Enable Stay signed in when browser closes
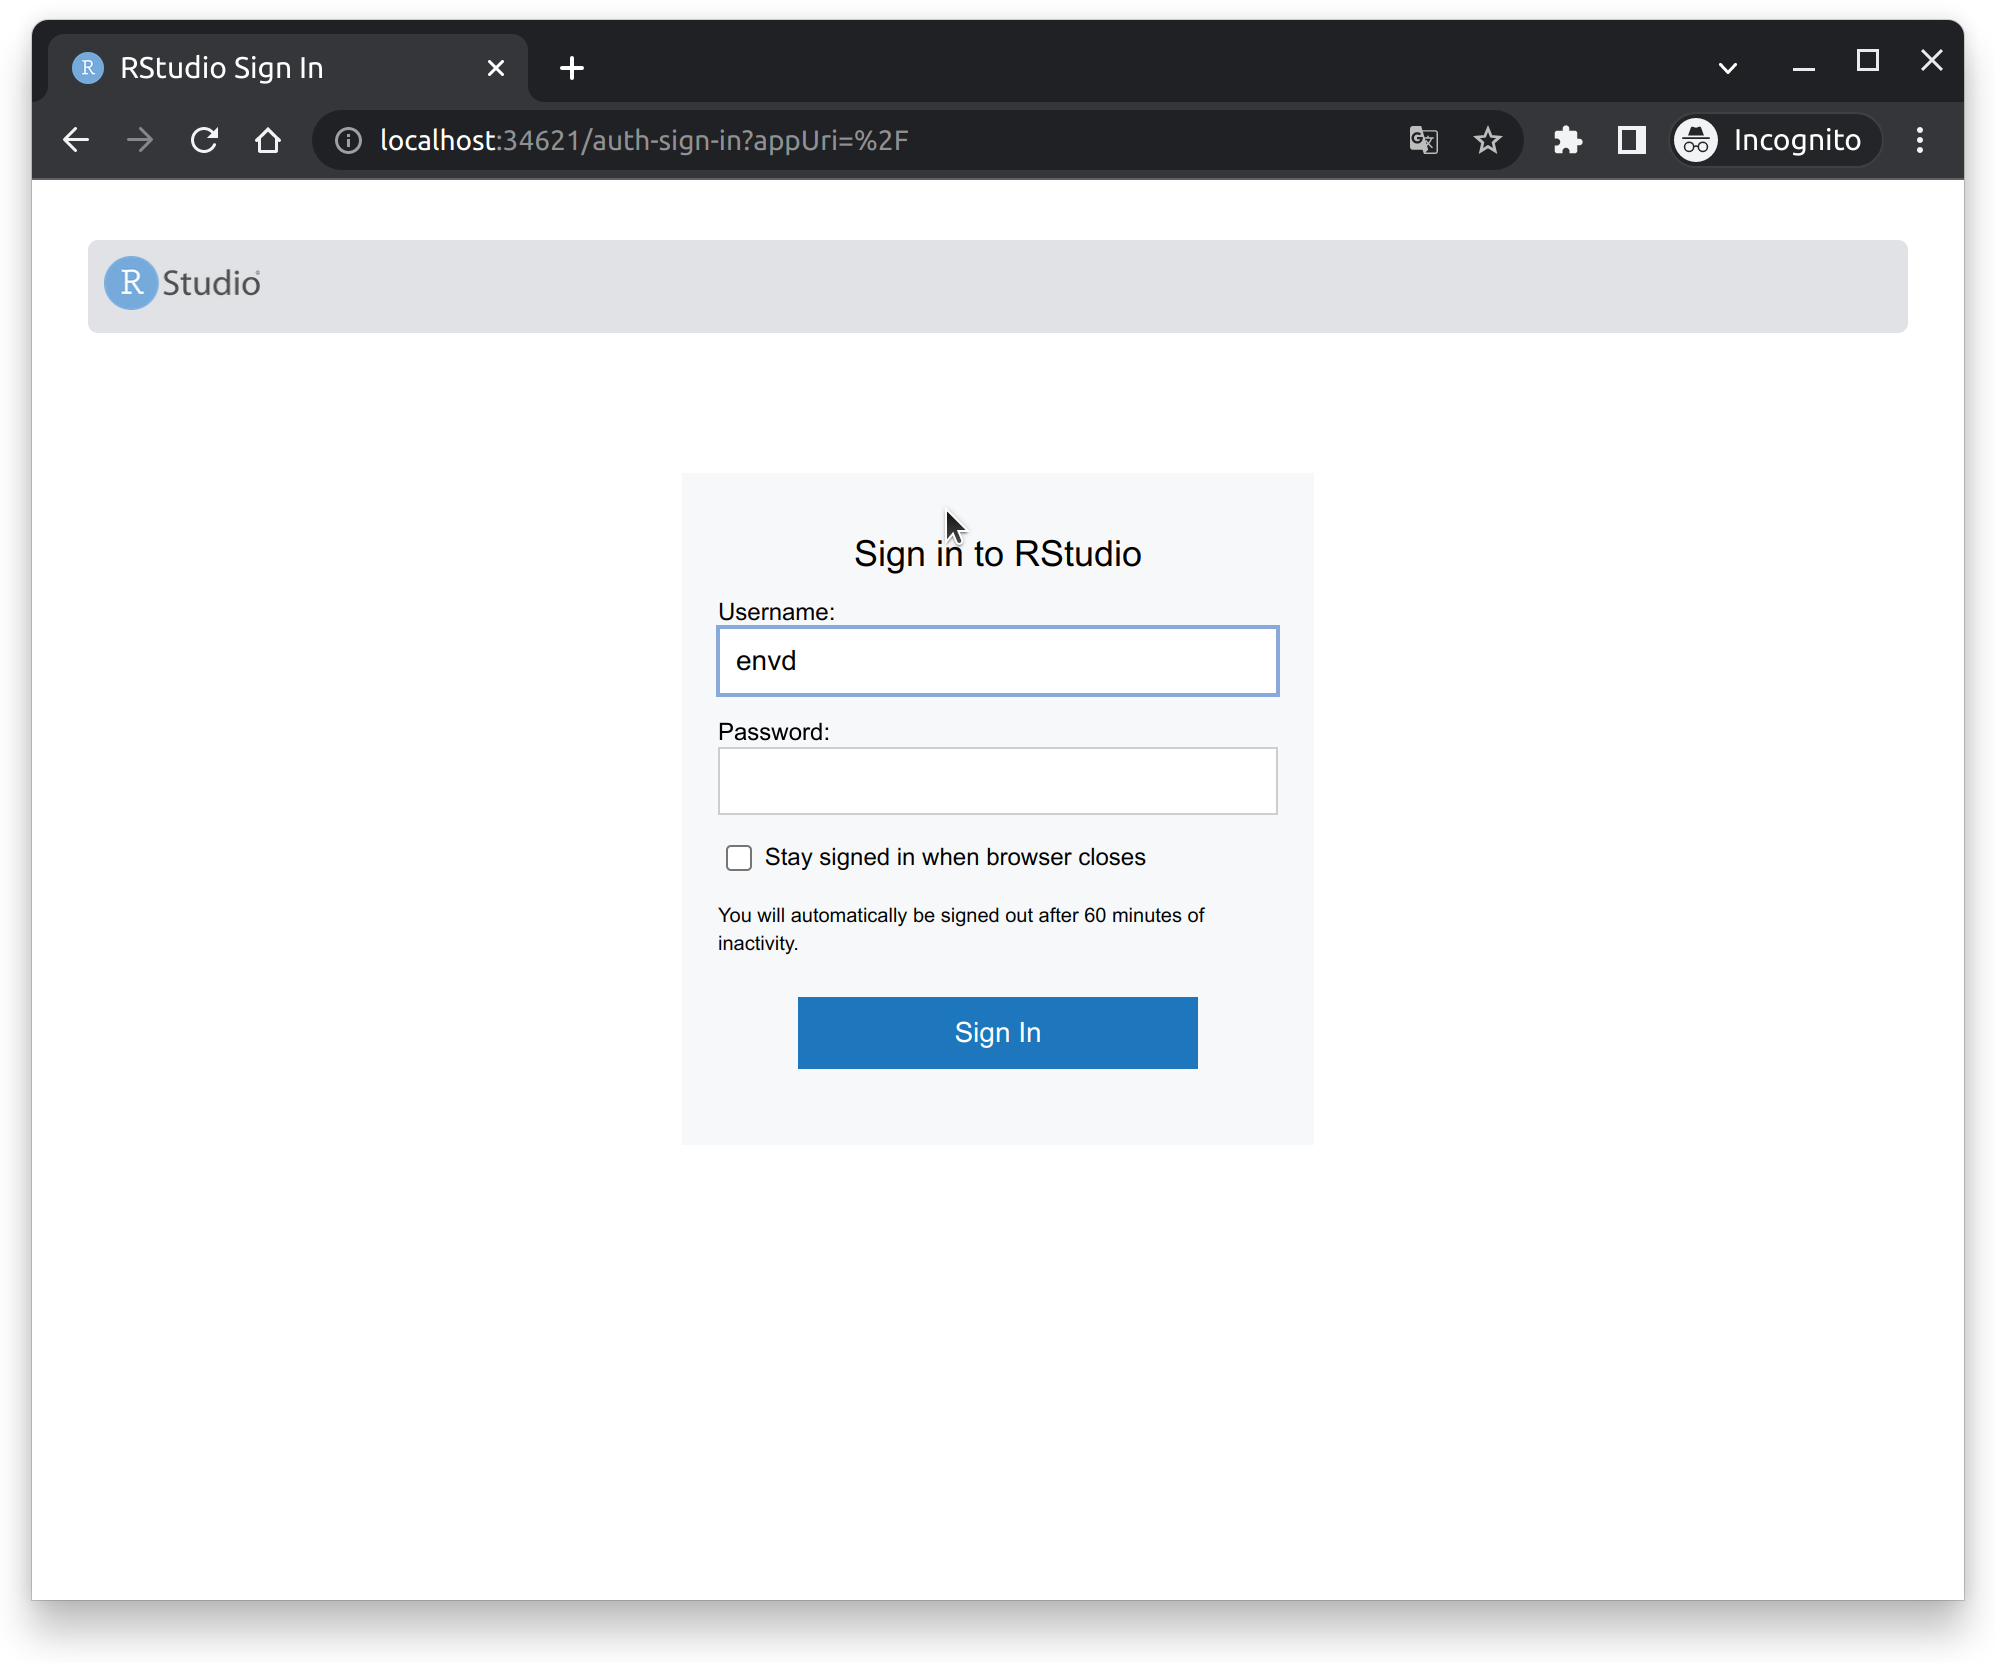 click(x=739, y=858)
